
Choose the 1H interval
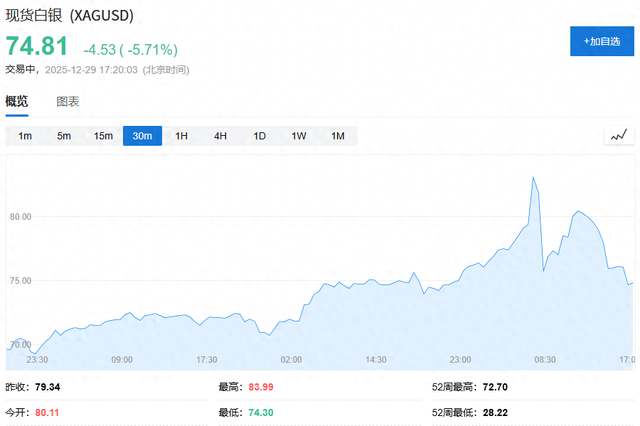click(x=181, y=136)
